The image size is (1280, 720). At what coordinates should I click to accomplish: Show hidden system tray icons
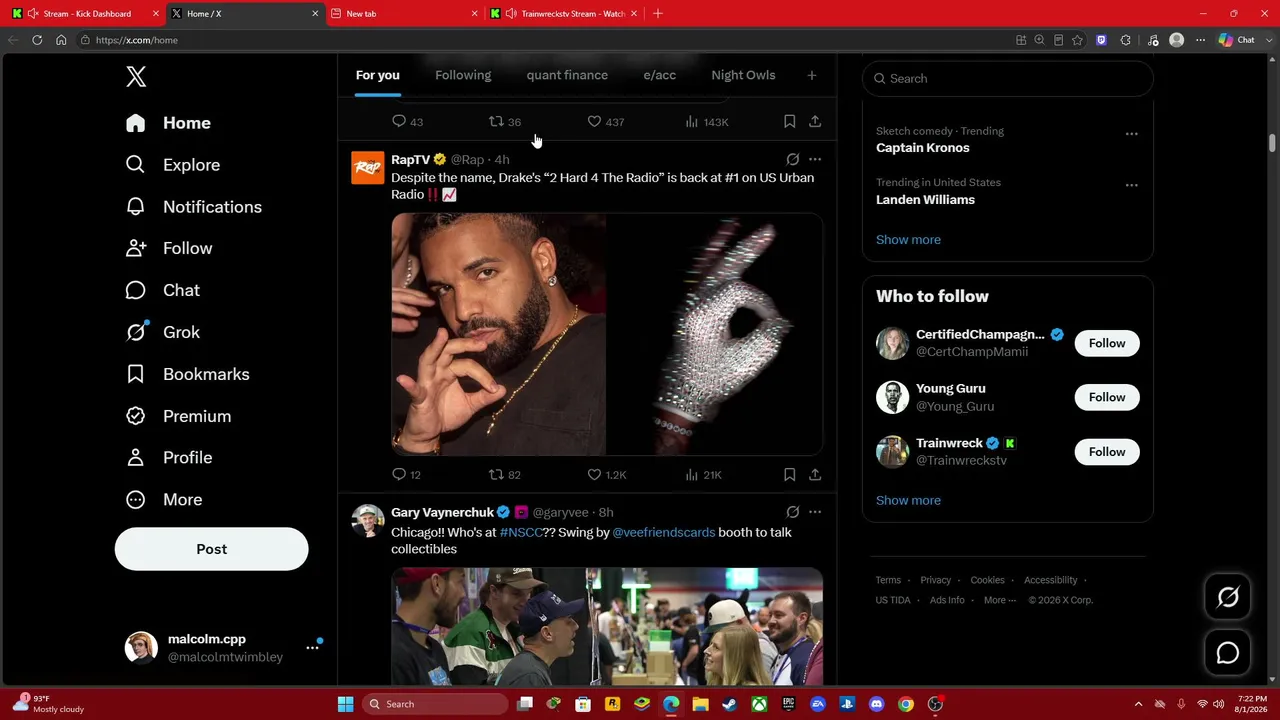click(x=1138, y=704)
